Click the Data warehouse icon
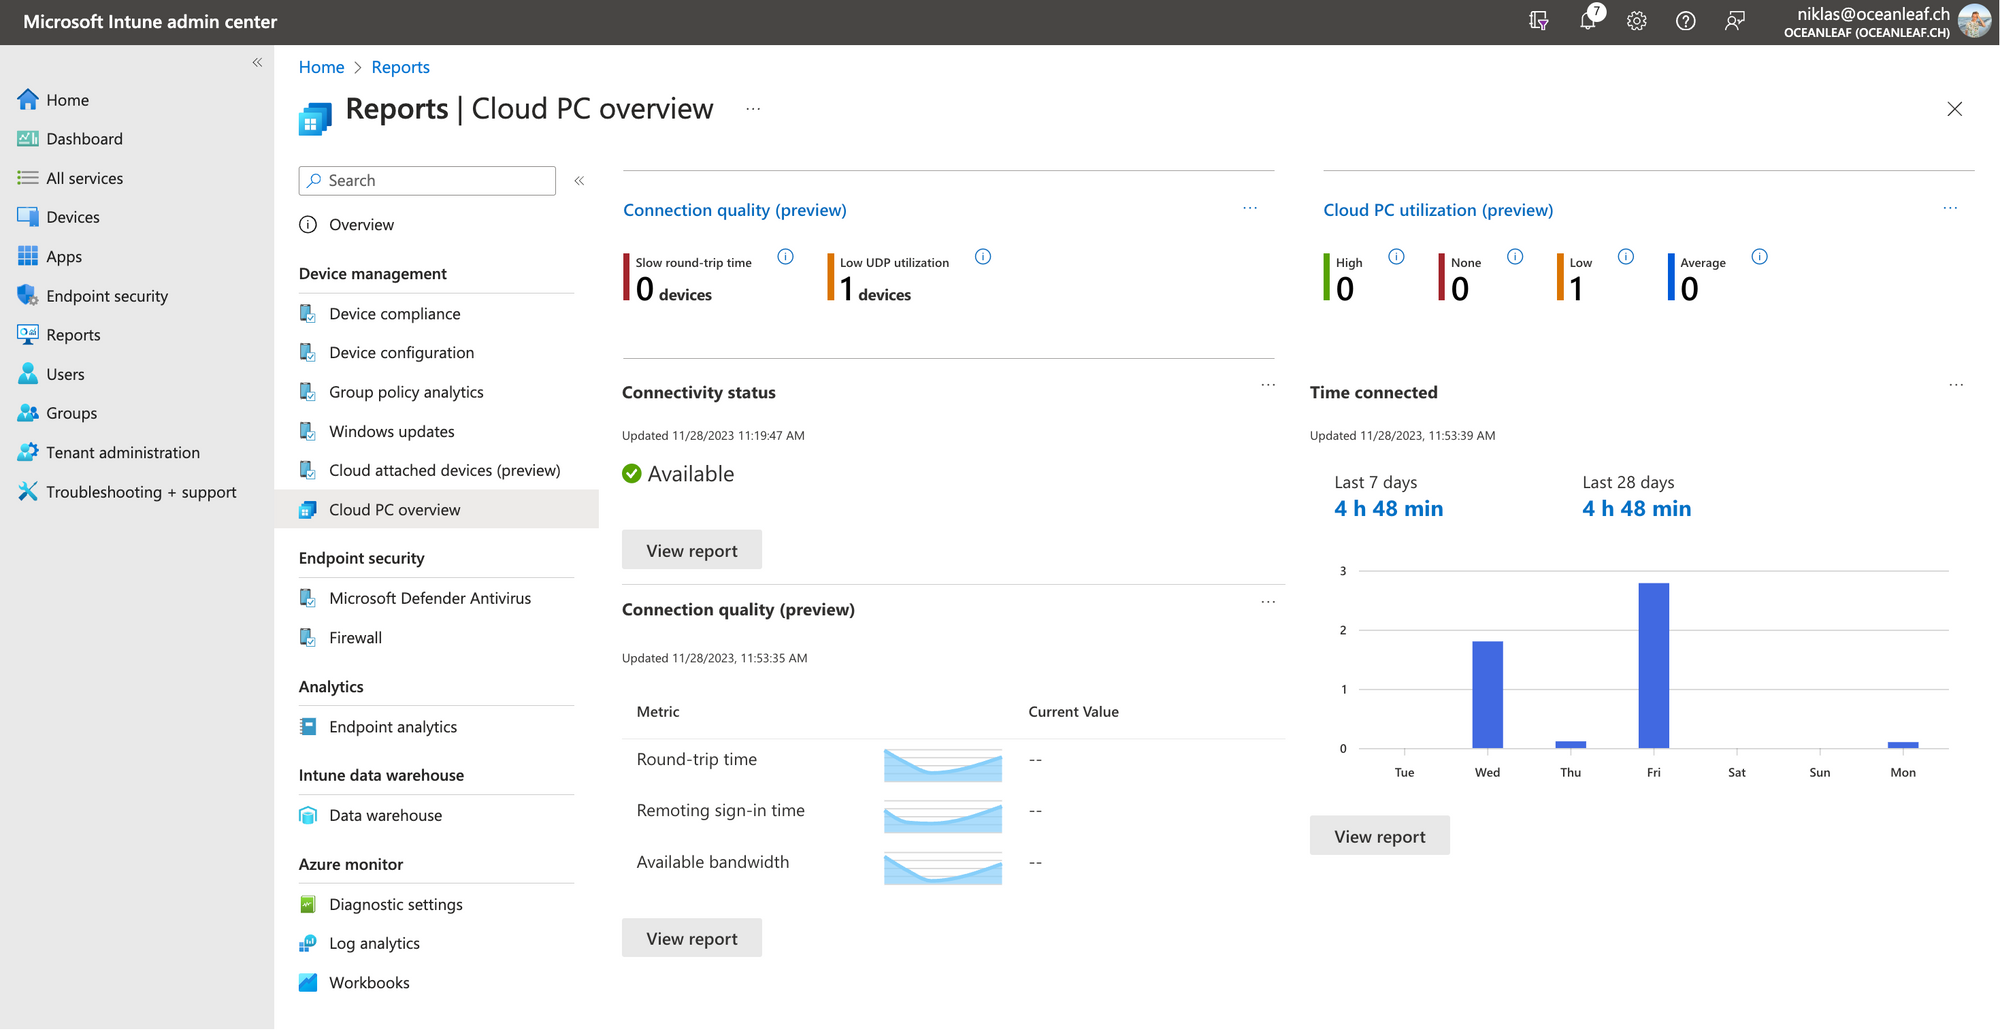The image size is (2000, 1030). click(308, 816)
